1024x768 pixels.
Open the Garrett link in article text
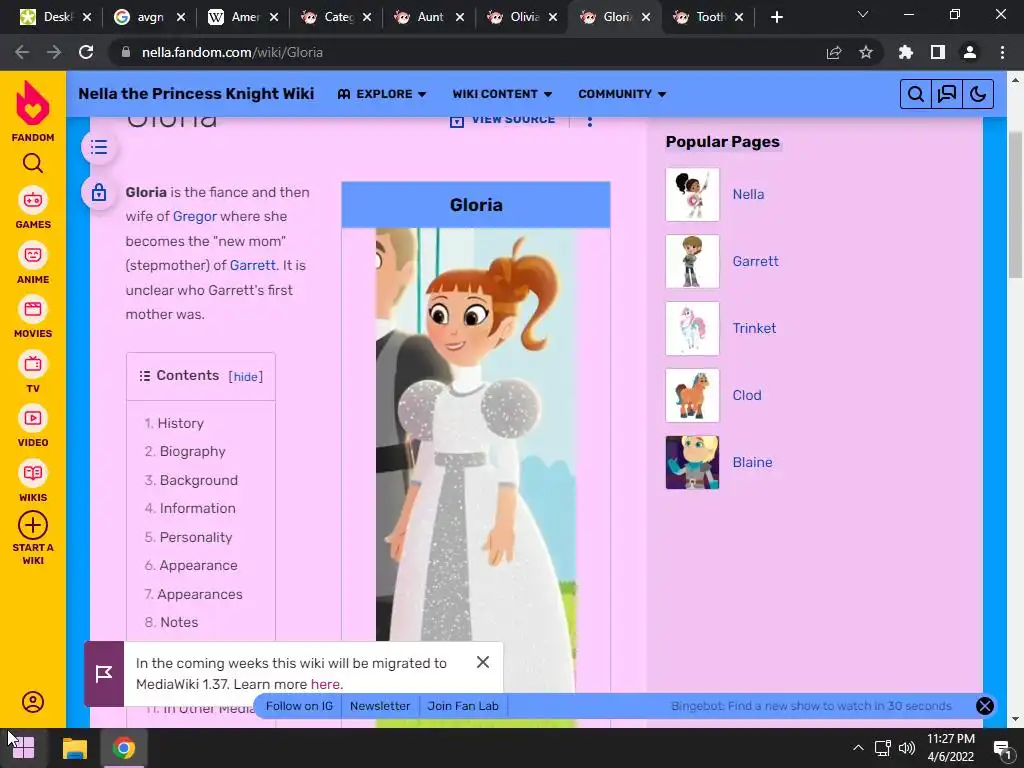coord(253,265)
